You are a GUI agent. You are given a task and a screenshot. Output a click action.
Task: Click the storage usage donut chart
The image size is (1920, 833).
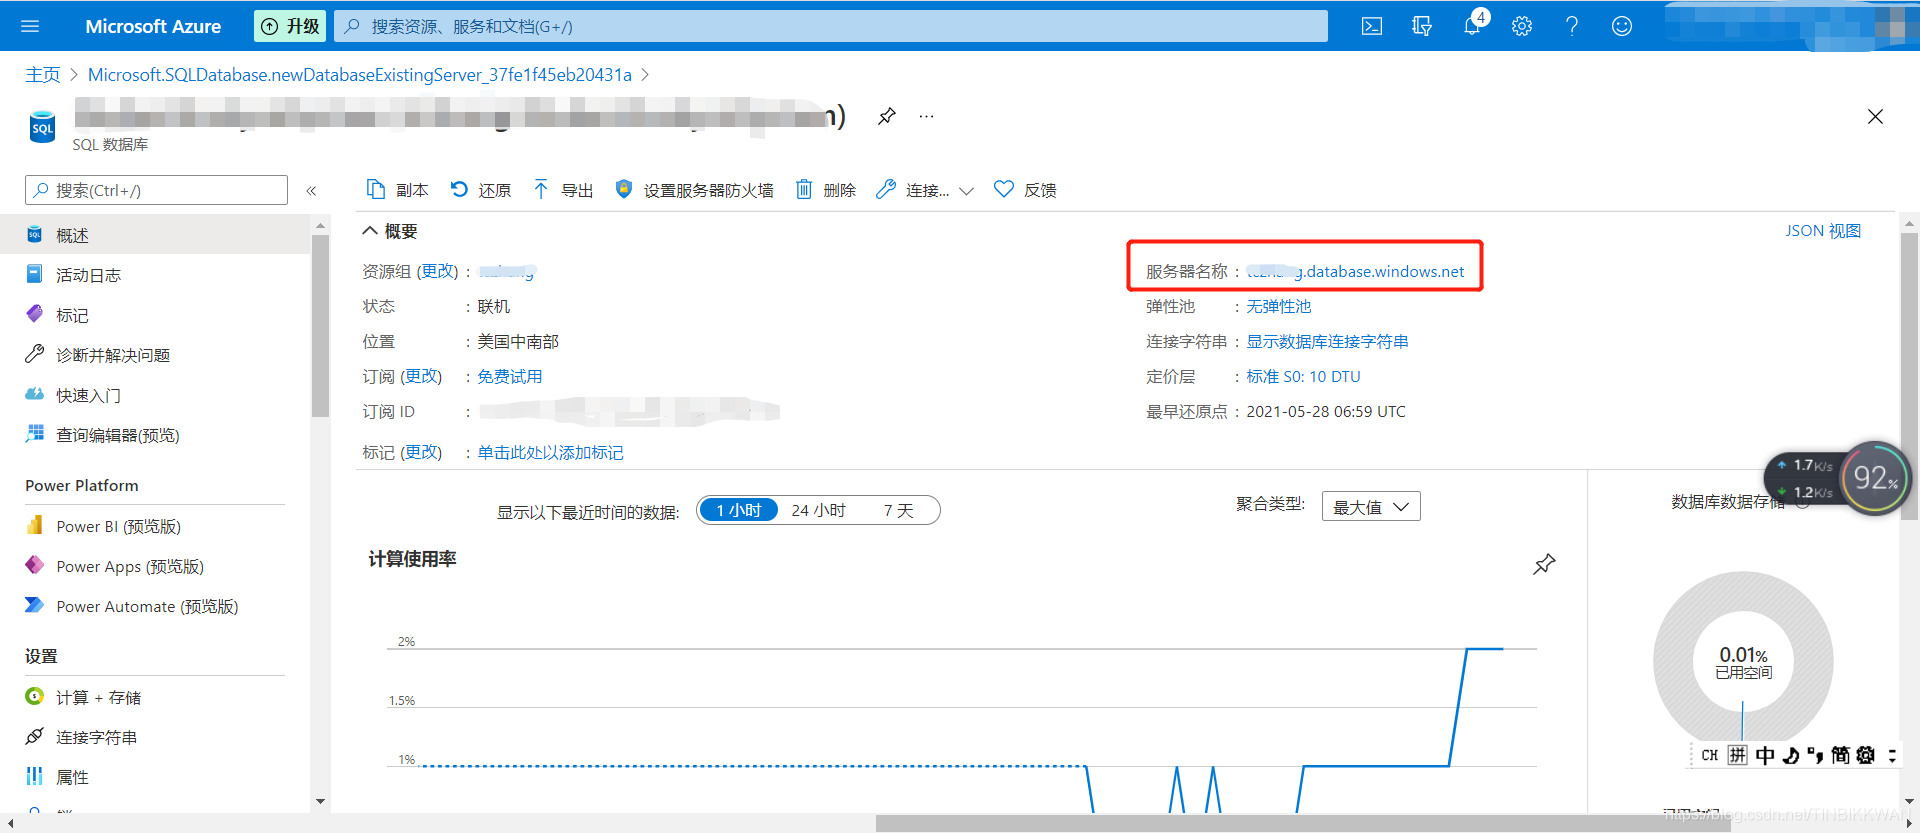click(1743, 661)
